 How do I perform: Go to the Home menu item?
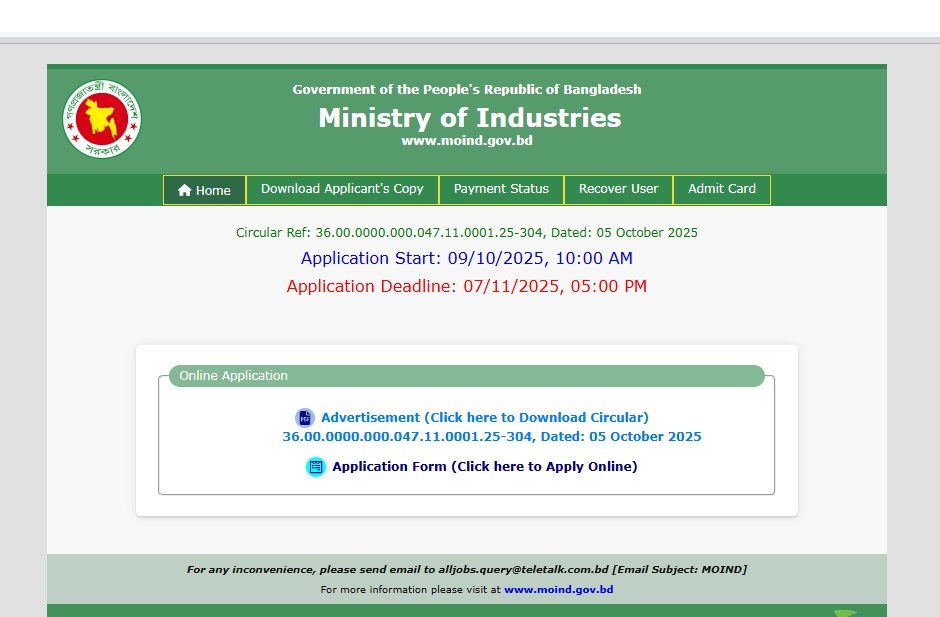204,190
